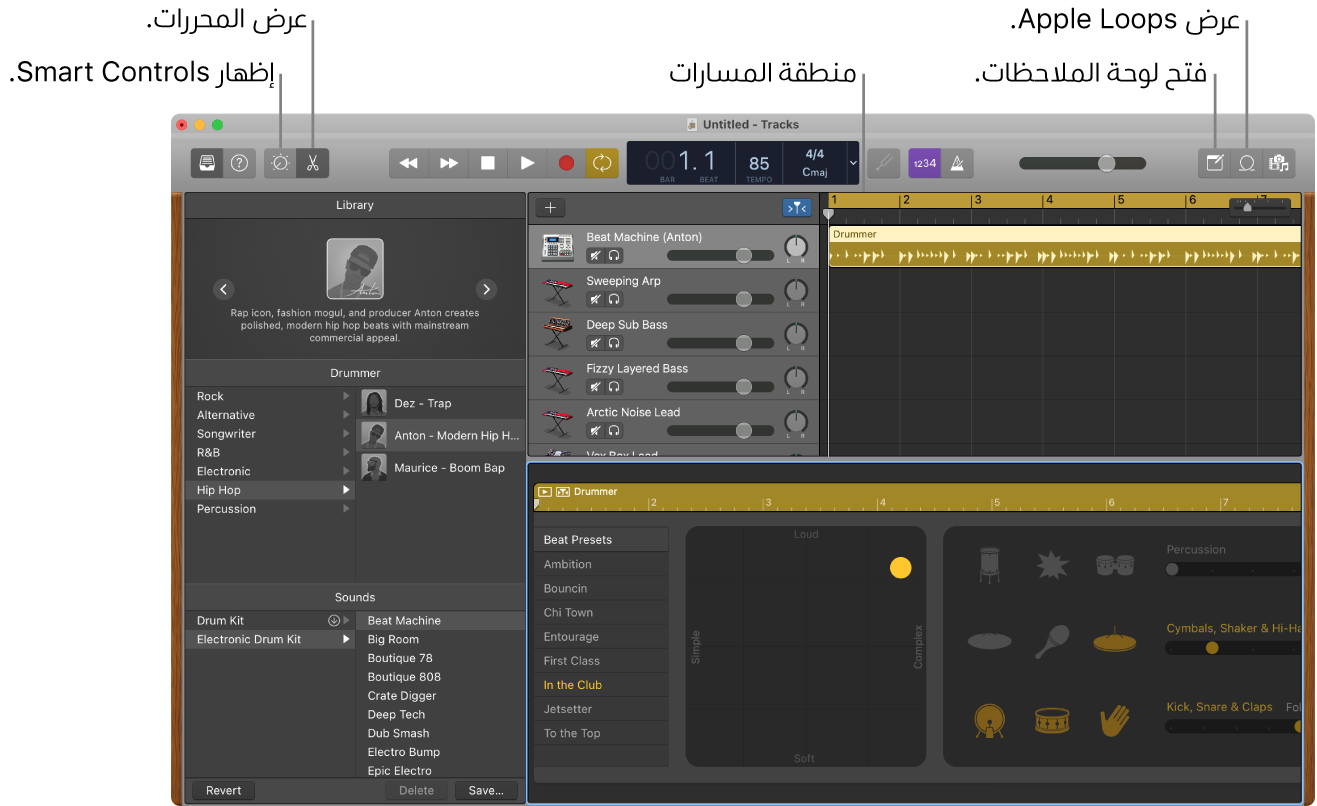The width and height of the screenshot is (1317, 806).
Task: Solo the Arctic Noise Lead track
Action: coord(614,430)
